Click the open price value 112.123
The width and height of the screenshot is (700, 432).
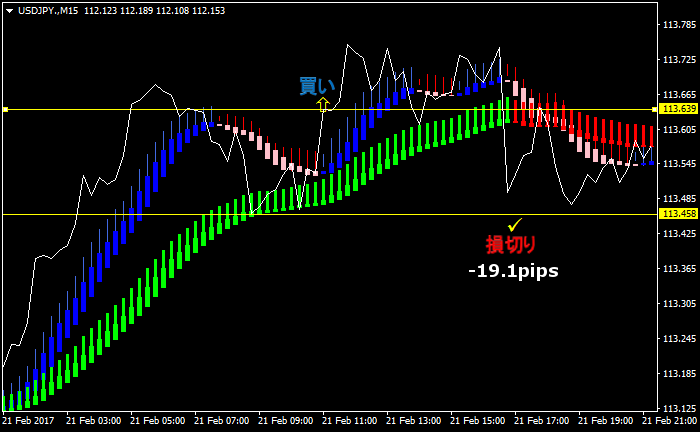coord(100,10)
